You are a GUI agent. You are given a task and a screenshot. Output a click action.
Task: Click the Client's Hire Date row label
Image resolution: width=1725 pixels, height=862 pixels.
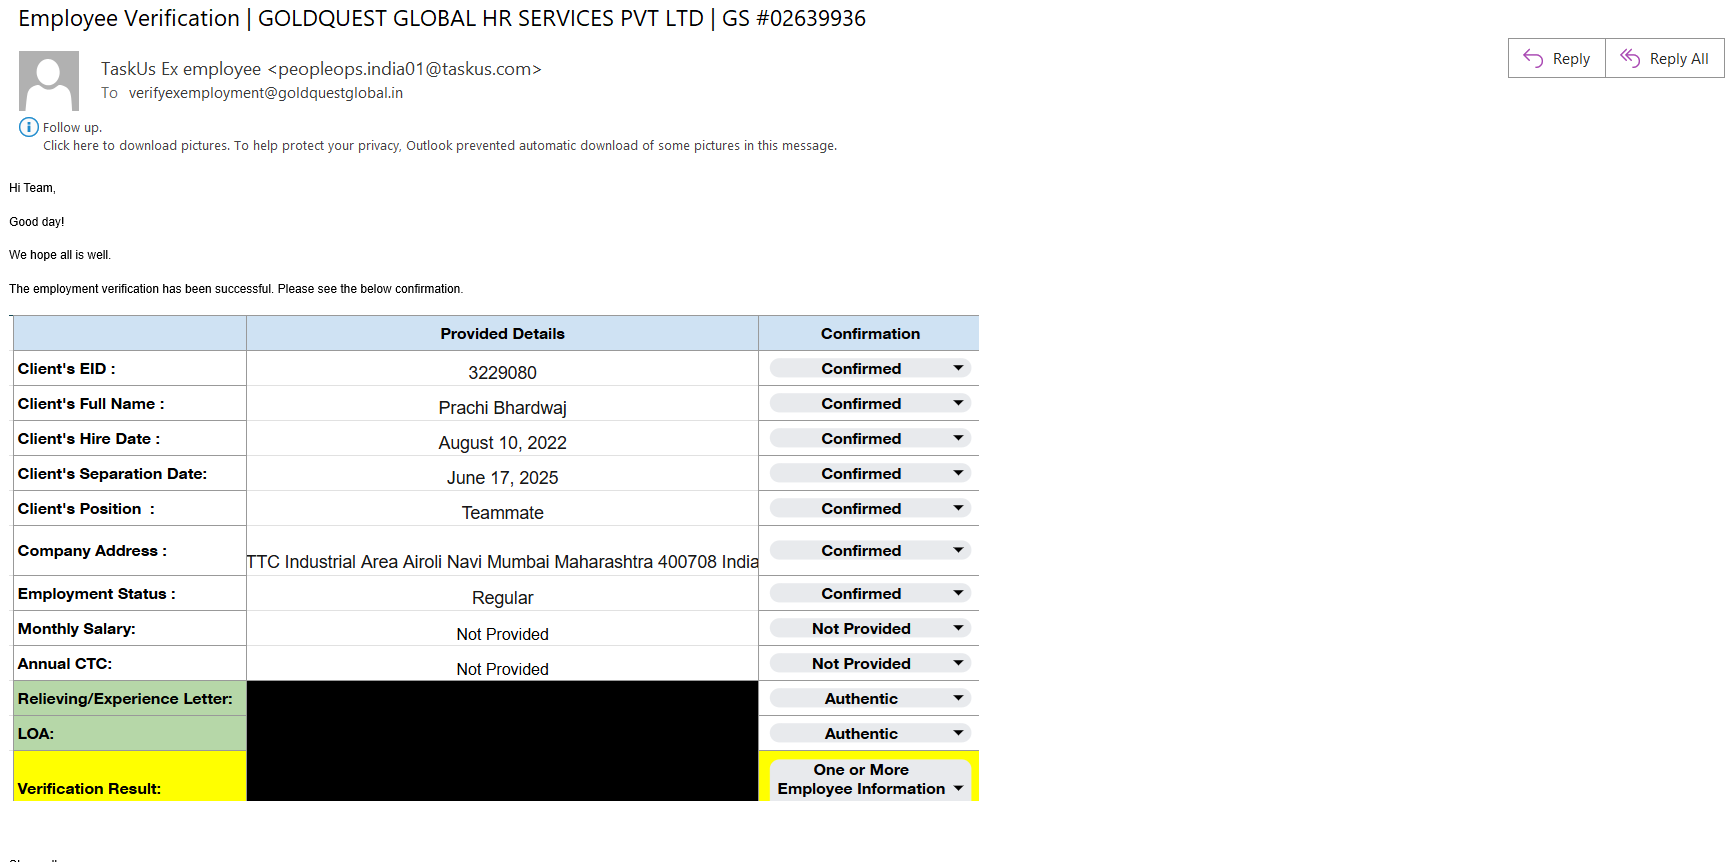tap(88, 439)
